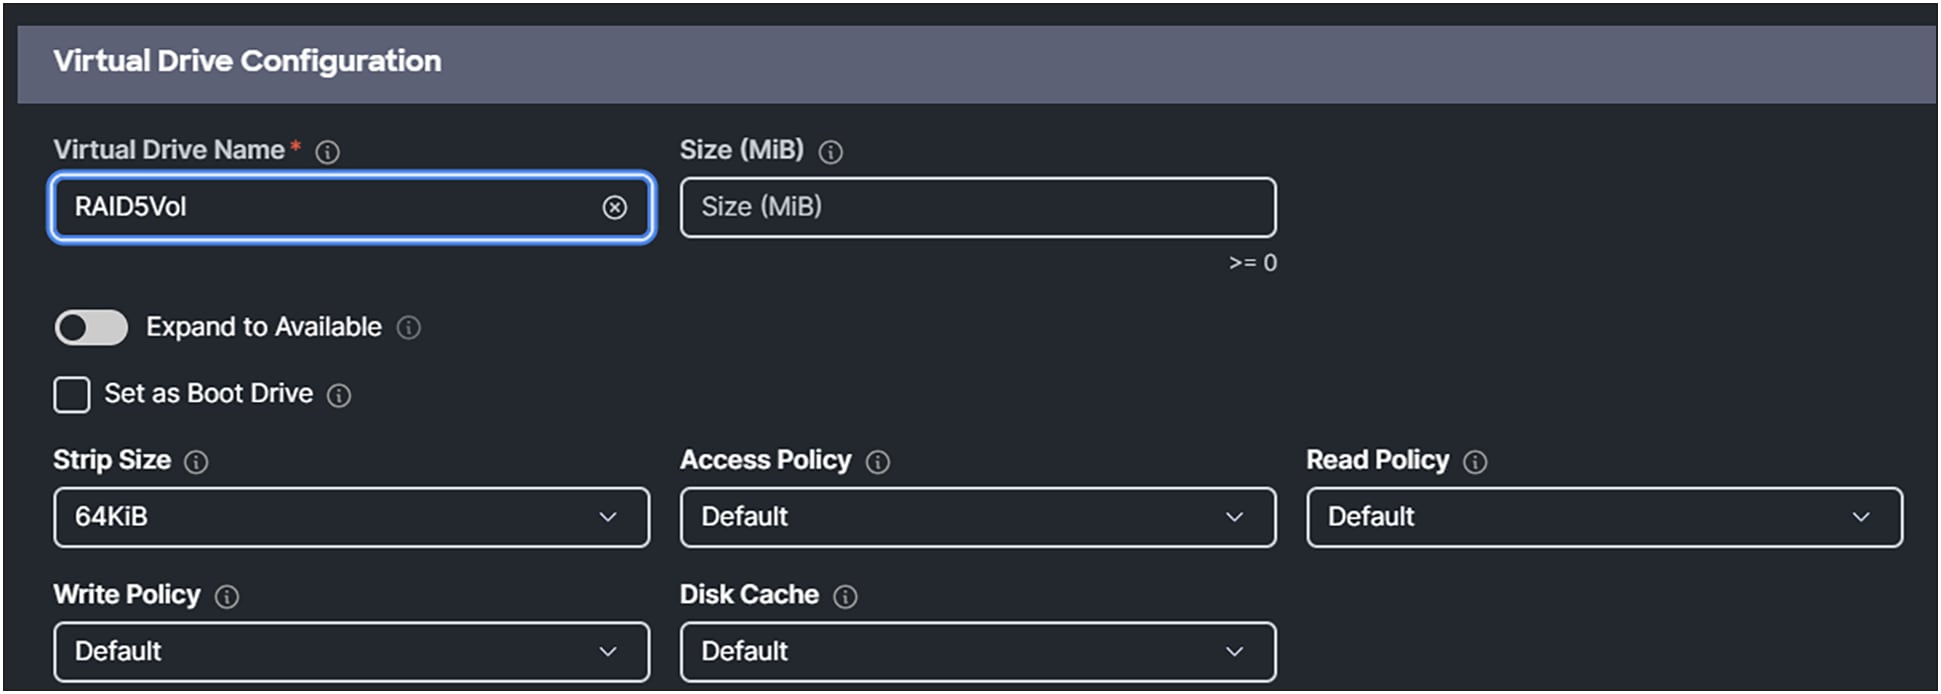Open the Access Policy info tooltip
This screenshot has height=694, width=1941.
click(878, 462)
